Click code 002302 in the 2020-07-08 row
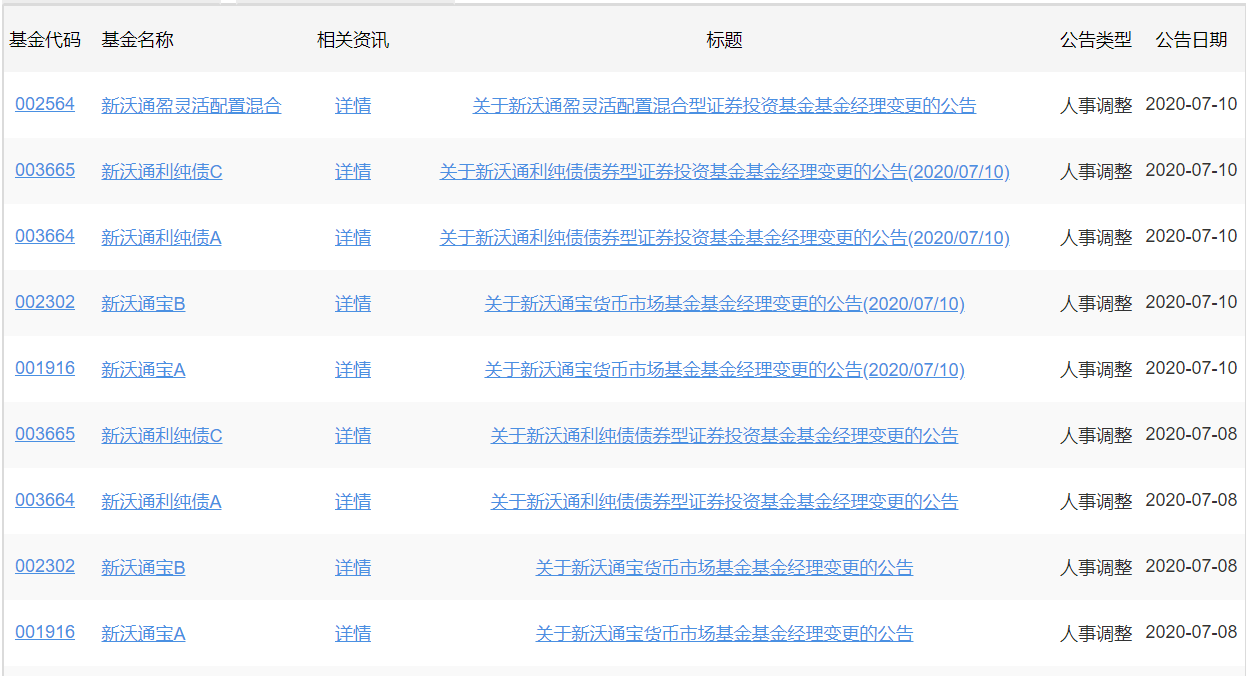Viewport: 1249px width, 676px height. point(45,566)
